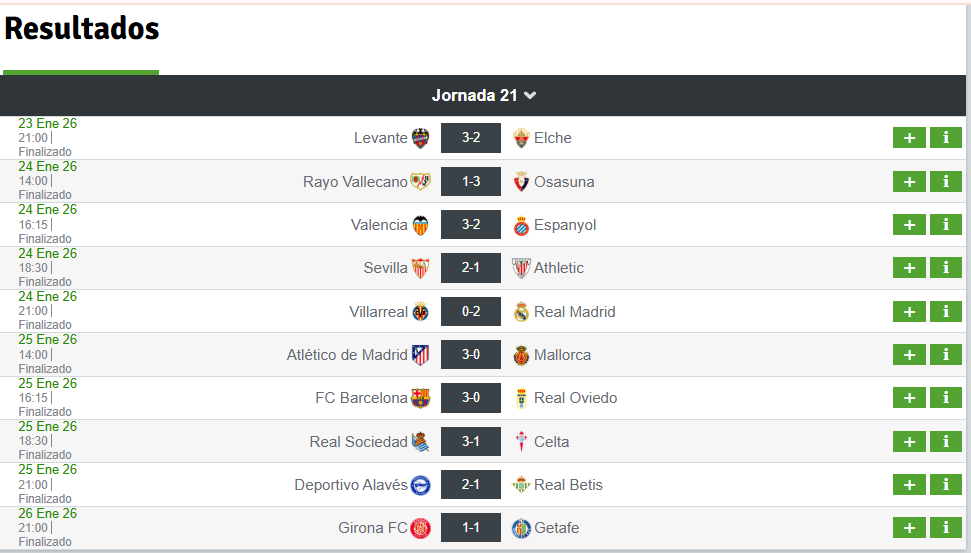The height and width of the screenshot is (553, 971).
Task: Open info button for Sevilla-Athletic match
Action: tap(946, 268)
